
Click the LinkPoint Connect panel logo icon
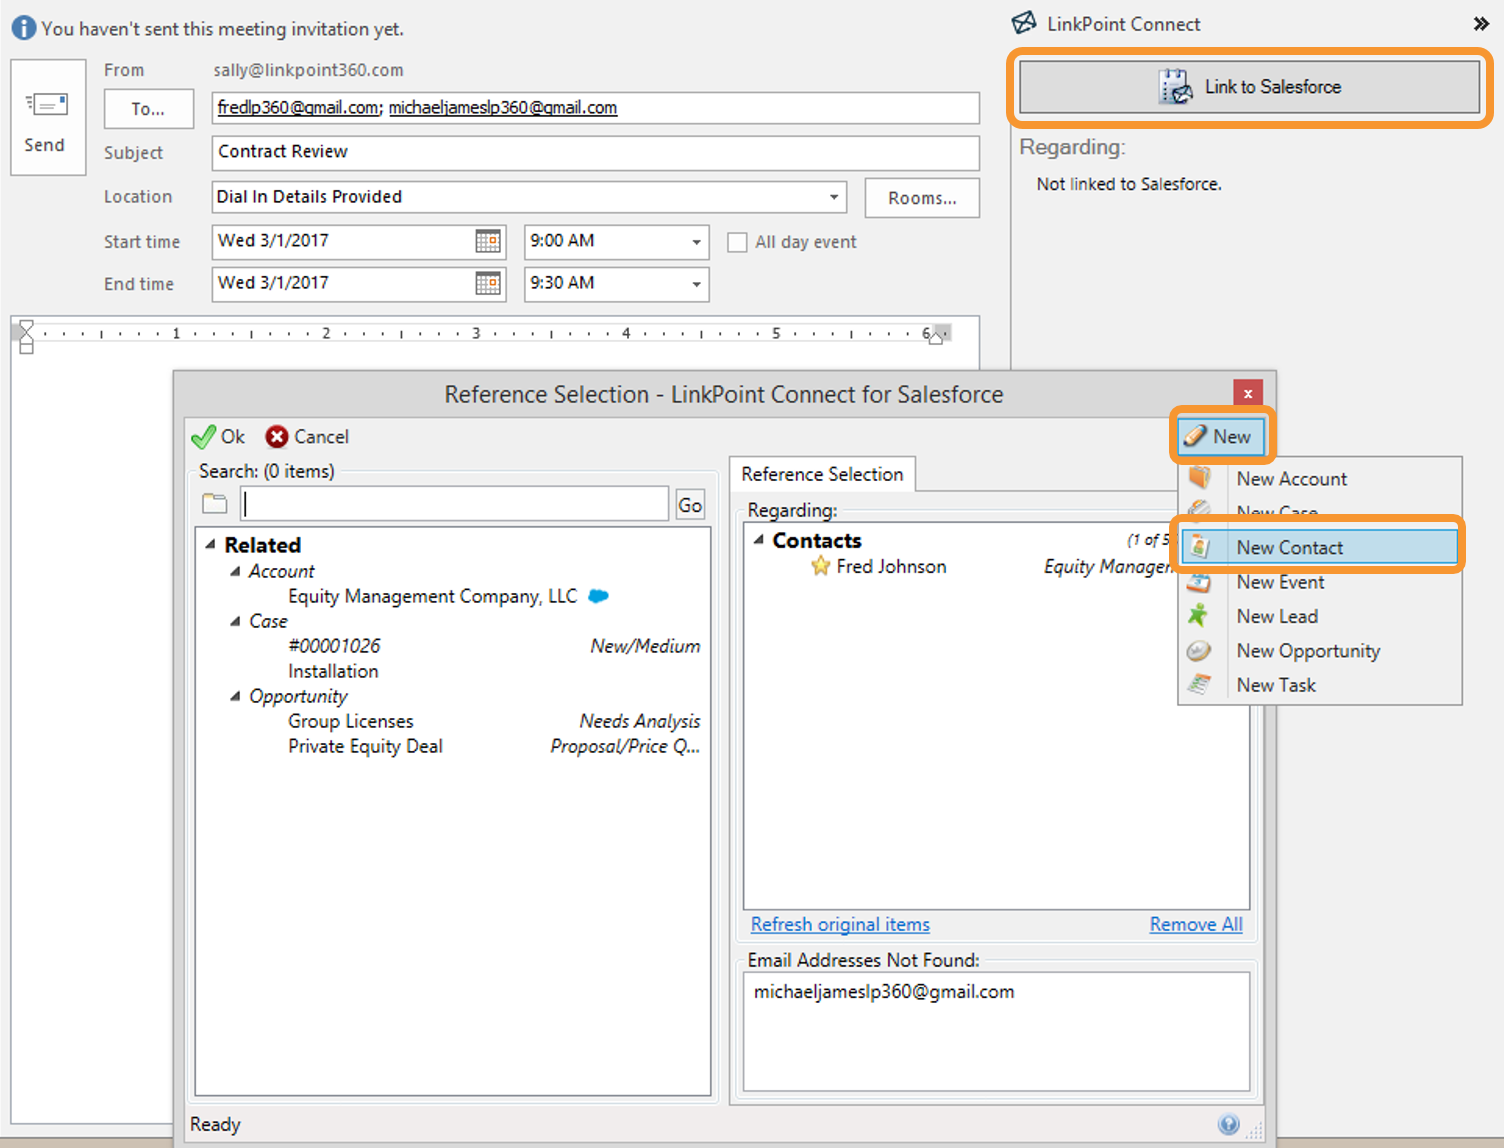pyautogui.click(x=1024, y=23)
